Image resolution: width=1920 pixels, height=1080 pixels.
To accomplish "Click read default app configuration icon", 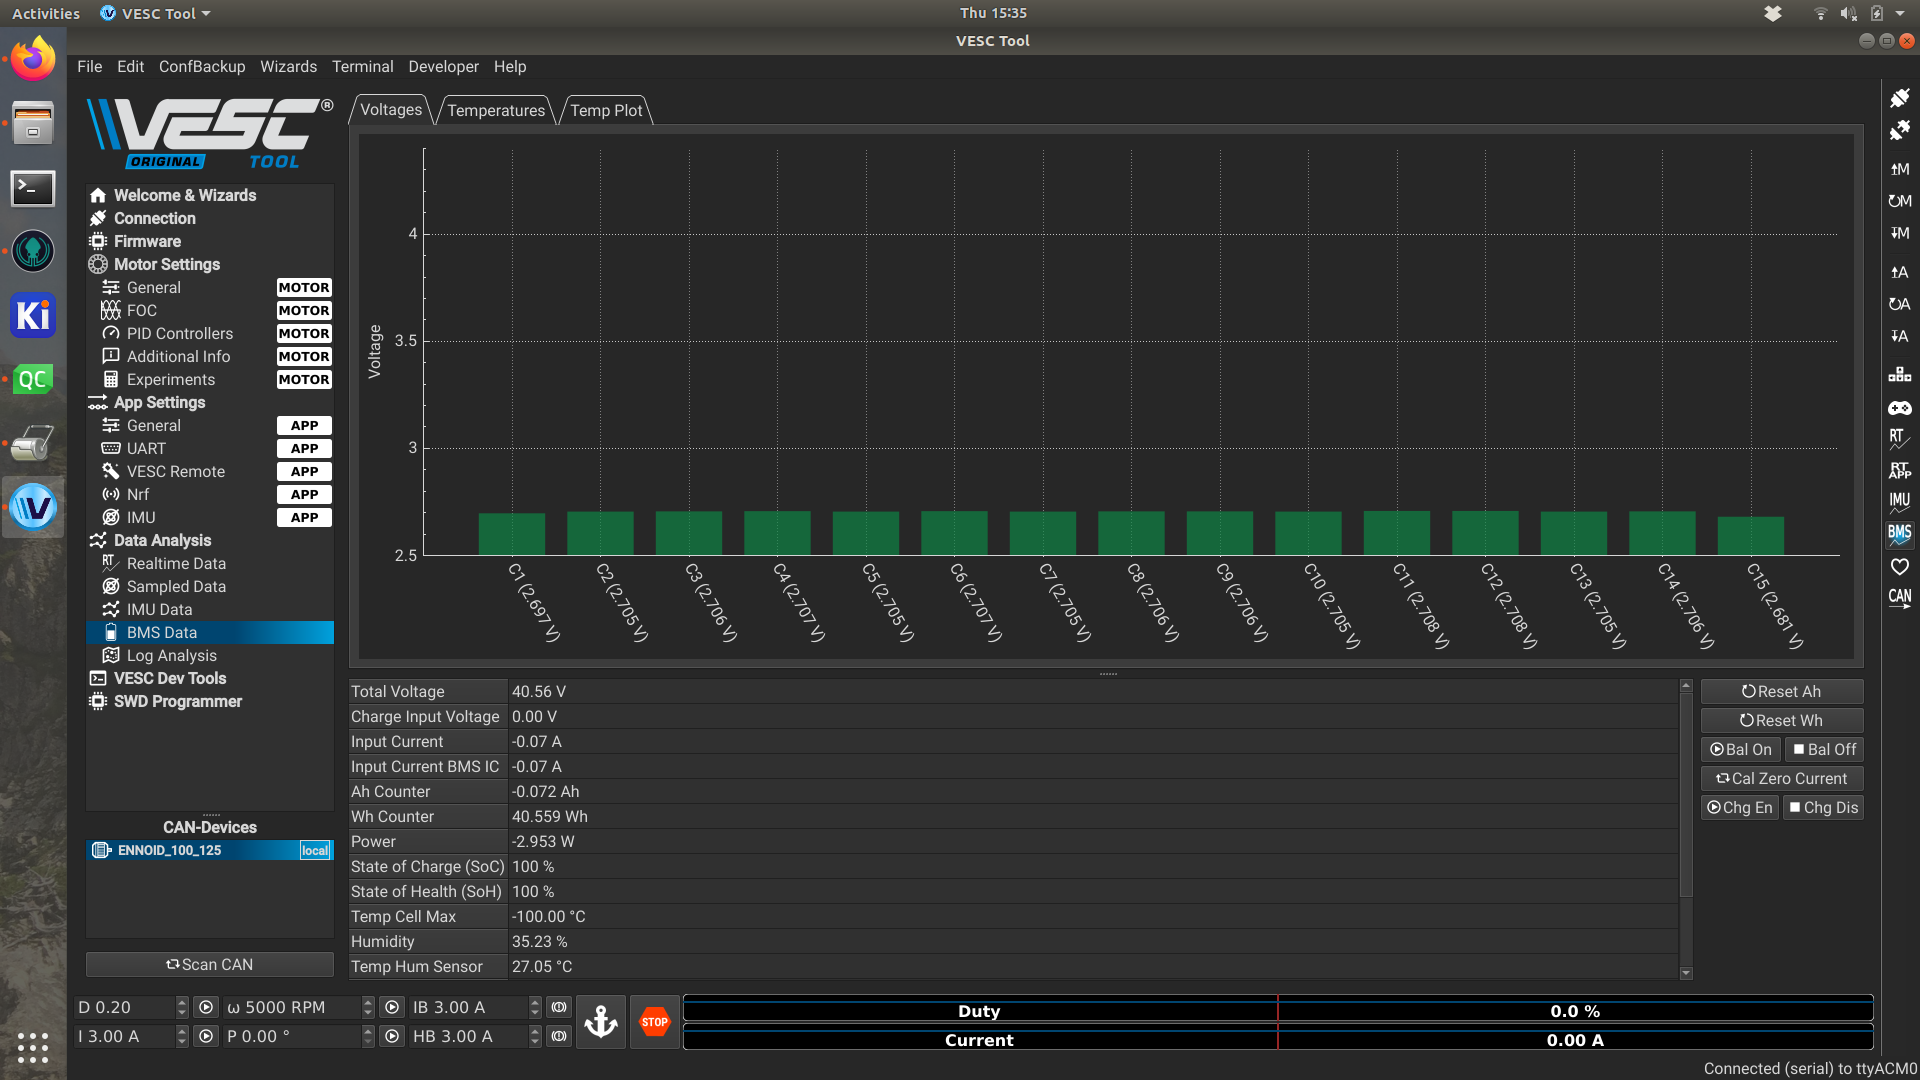I will tap(1899, 304).
